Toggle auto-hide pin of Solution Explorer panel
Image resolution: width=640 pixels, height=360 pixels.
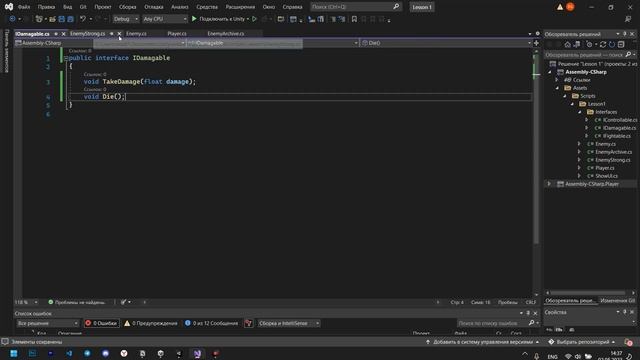(624, 34)
